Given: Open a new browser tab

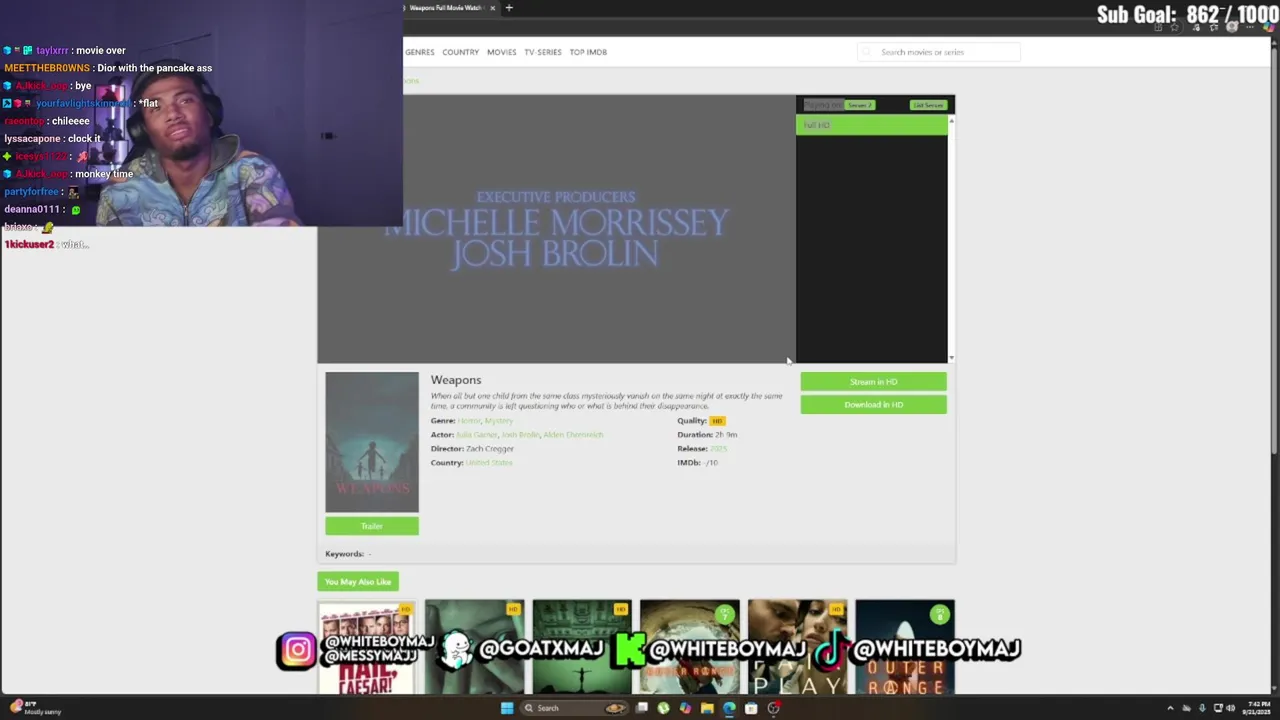Looking at the screenshot, I should (509, 8).
